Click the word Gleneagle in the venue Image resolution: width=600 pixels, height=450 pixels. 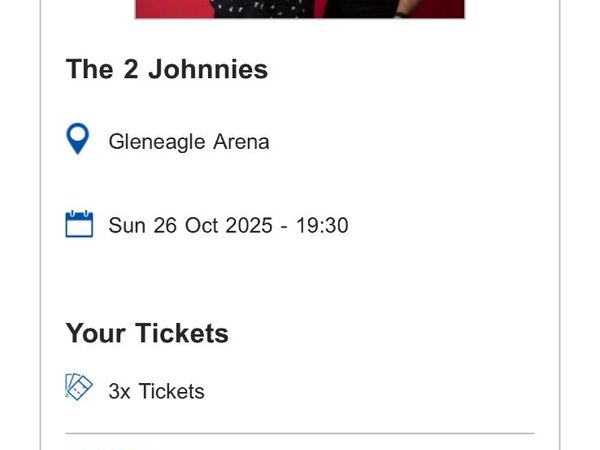click(x=159, y=142)
